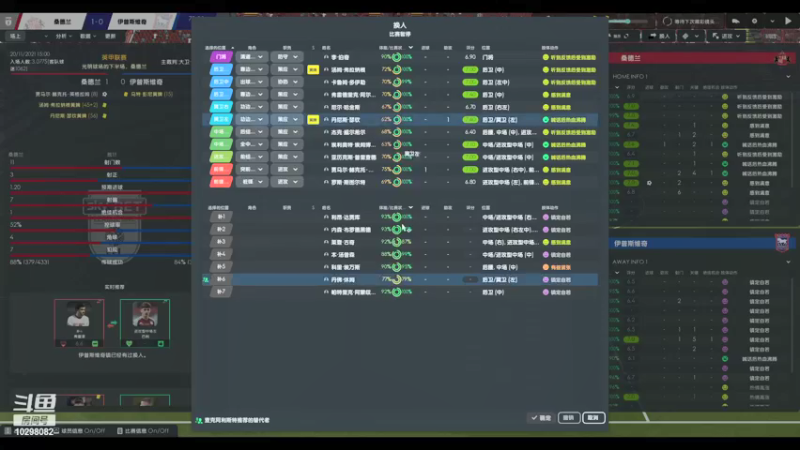
Task: Click yellow card marker in second lineup row
Action: click(313, 69)
